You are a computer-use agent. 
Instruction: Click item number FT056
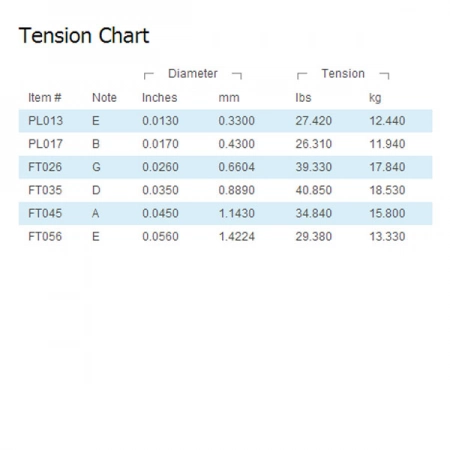[x=45, y=237]
